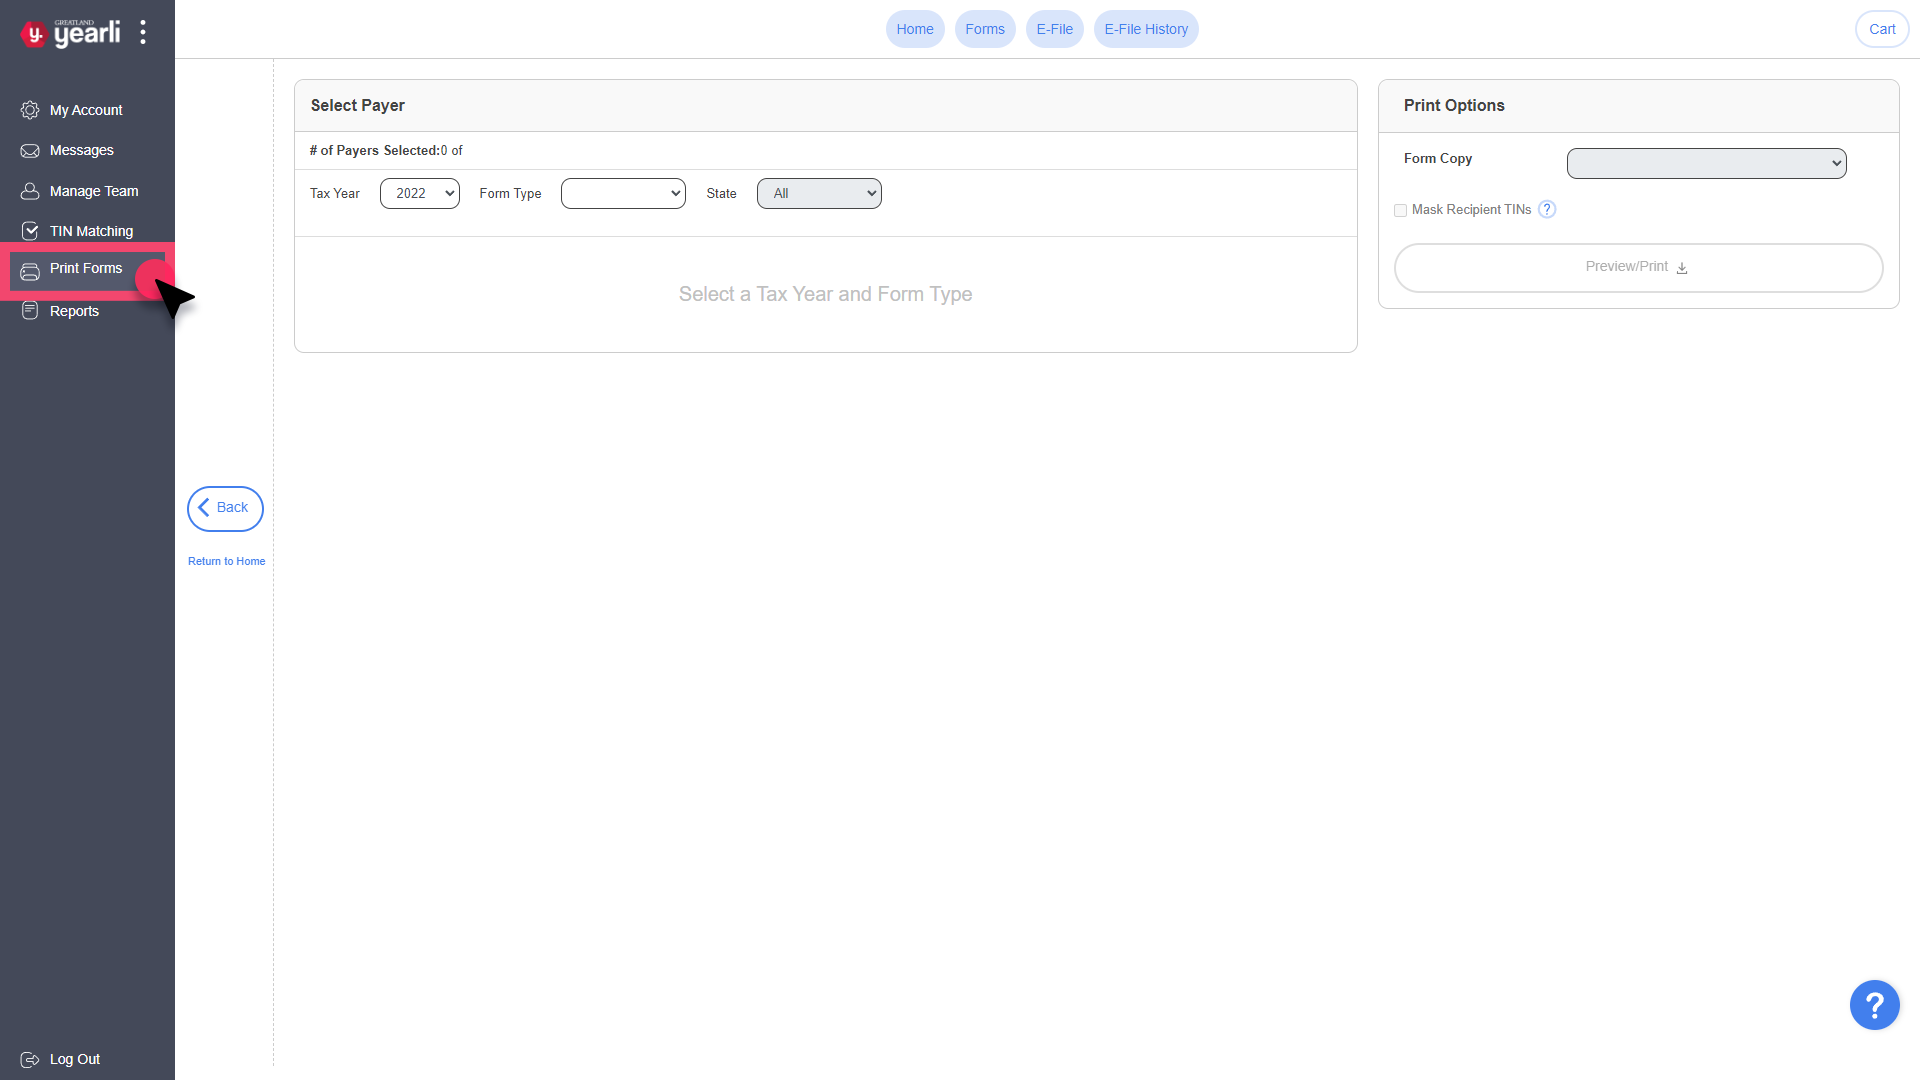Click the Return to Home link
The image size is (1920, 1080).
[x=226, y=561]
